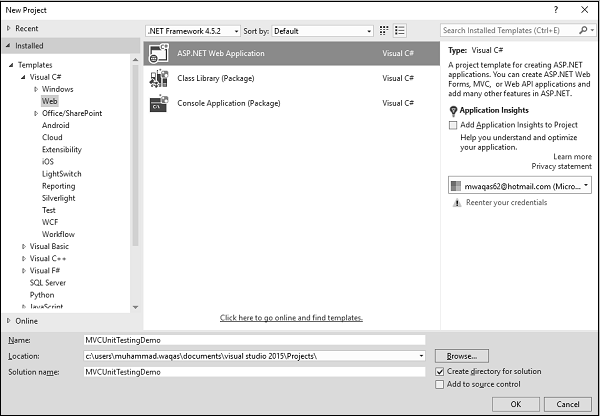Expand the Recent section
The image size is (600, 416).
[9, 28]
